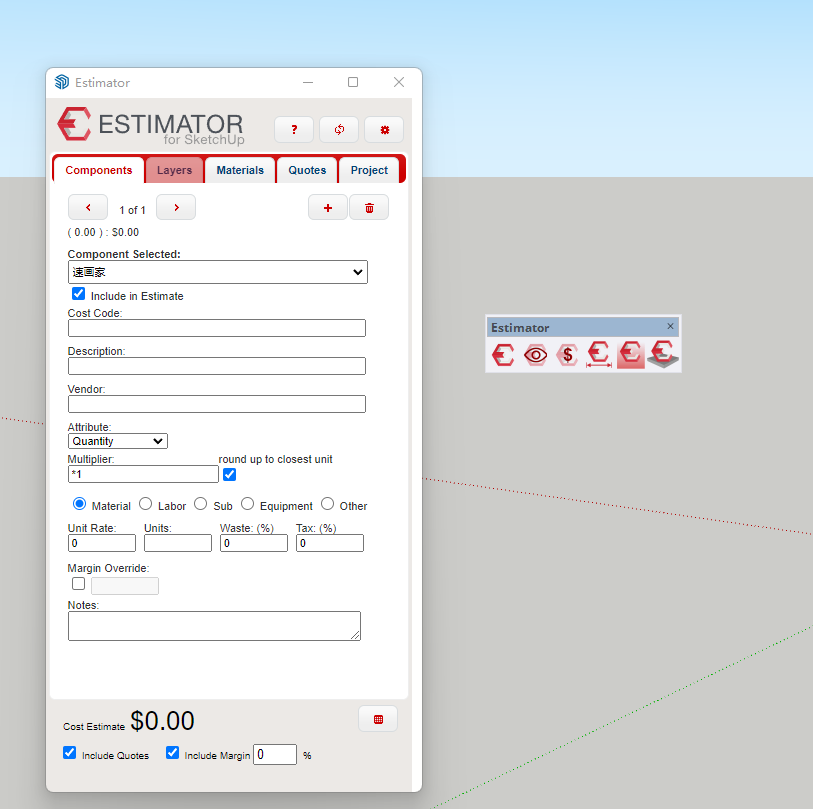Open the Quotes tab

click(307, 170)
